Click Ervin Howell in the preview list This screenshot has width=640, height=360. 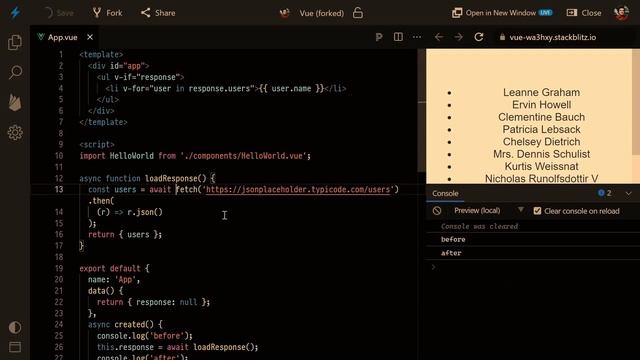tap(541, 105)
